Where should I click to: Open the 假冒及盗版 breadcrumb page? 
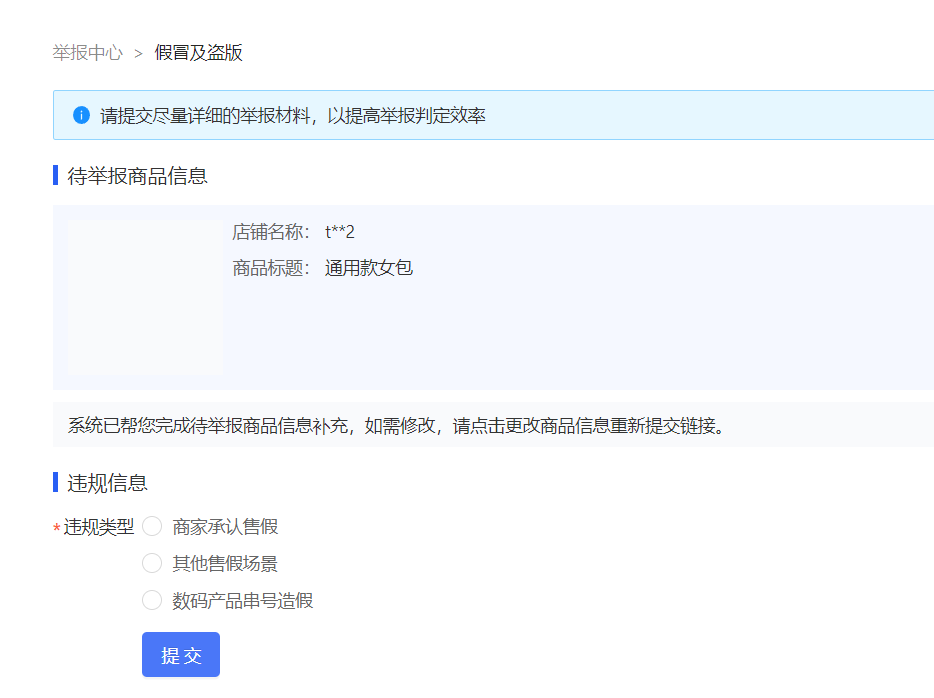(199, 53)
